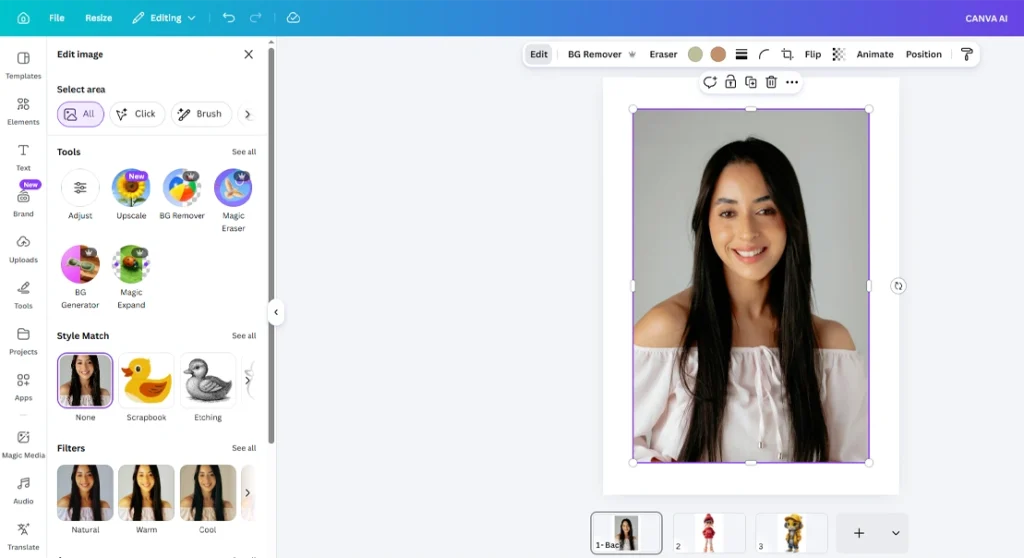Screen dimensions: 1024x558
Task: Open the Brand sidebar panel
Action: pyautogui.click(x=24, y=203)
